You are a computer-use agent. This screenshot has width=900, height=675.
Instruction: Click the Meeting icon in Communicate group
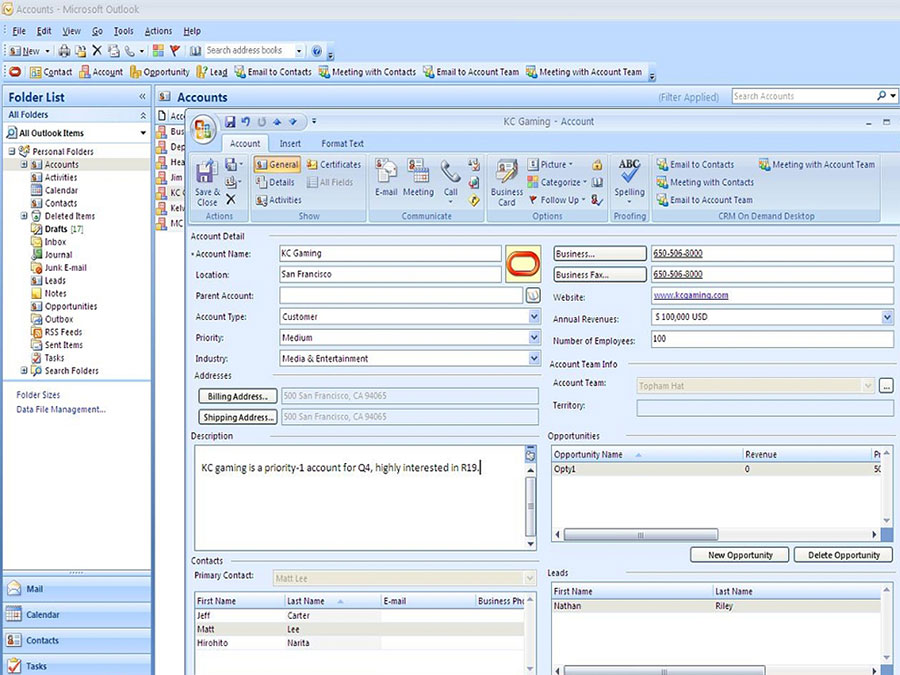point(418,179)
